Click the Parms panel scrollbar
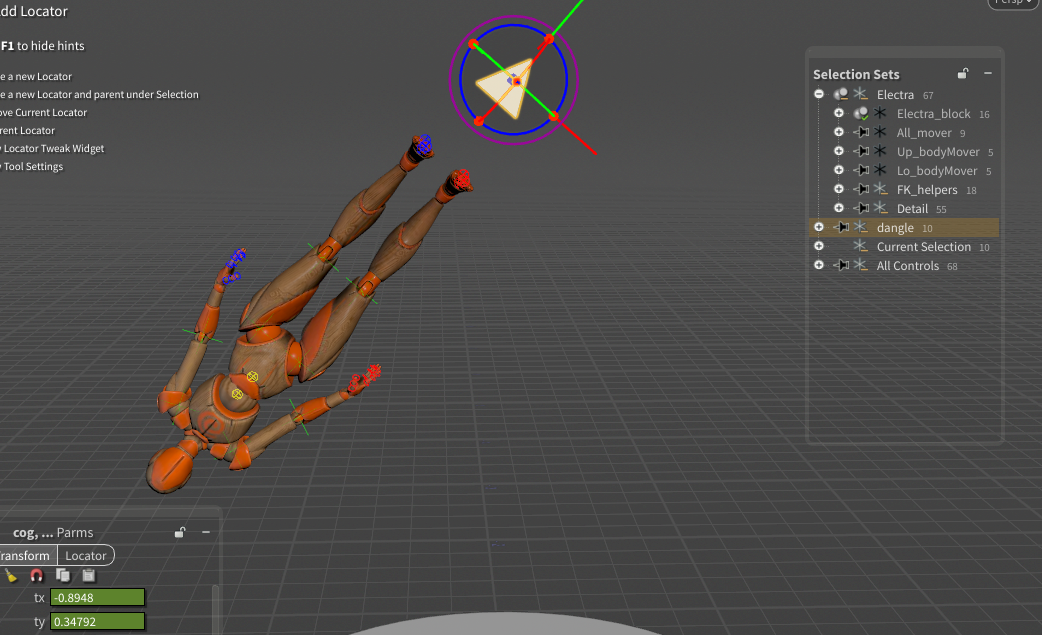 click(215, 609)
